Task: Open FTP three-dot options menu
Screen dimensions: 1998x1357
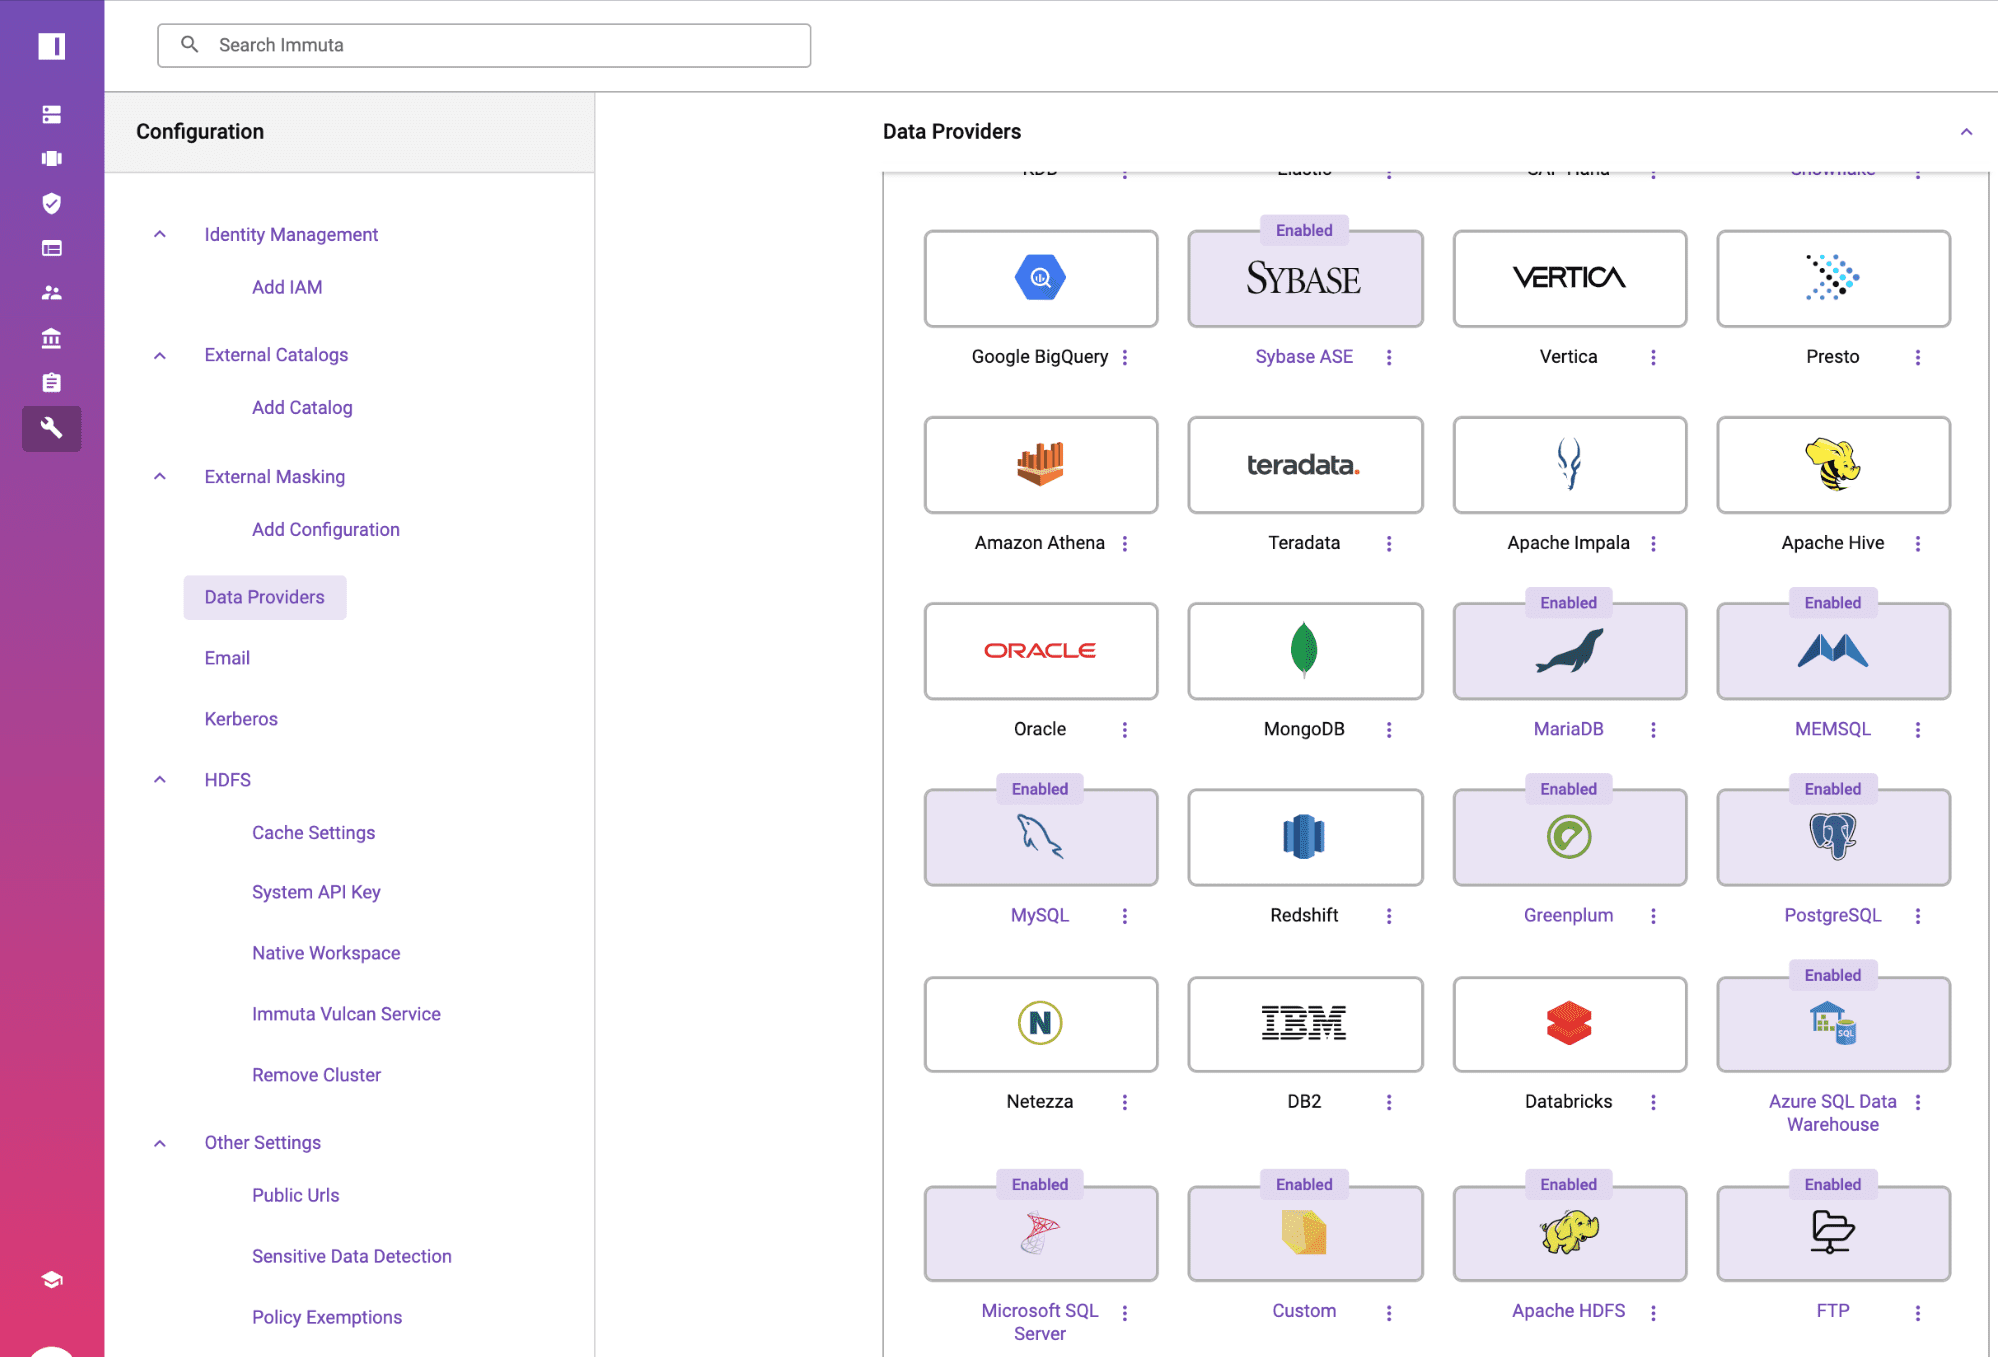Action: [x=1918, y=1313]
